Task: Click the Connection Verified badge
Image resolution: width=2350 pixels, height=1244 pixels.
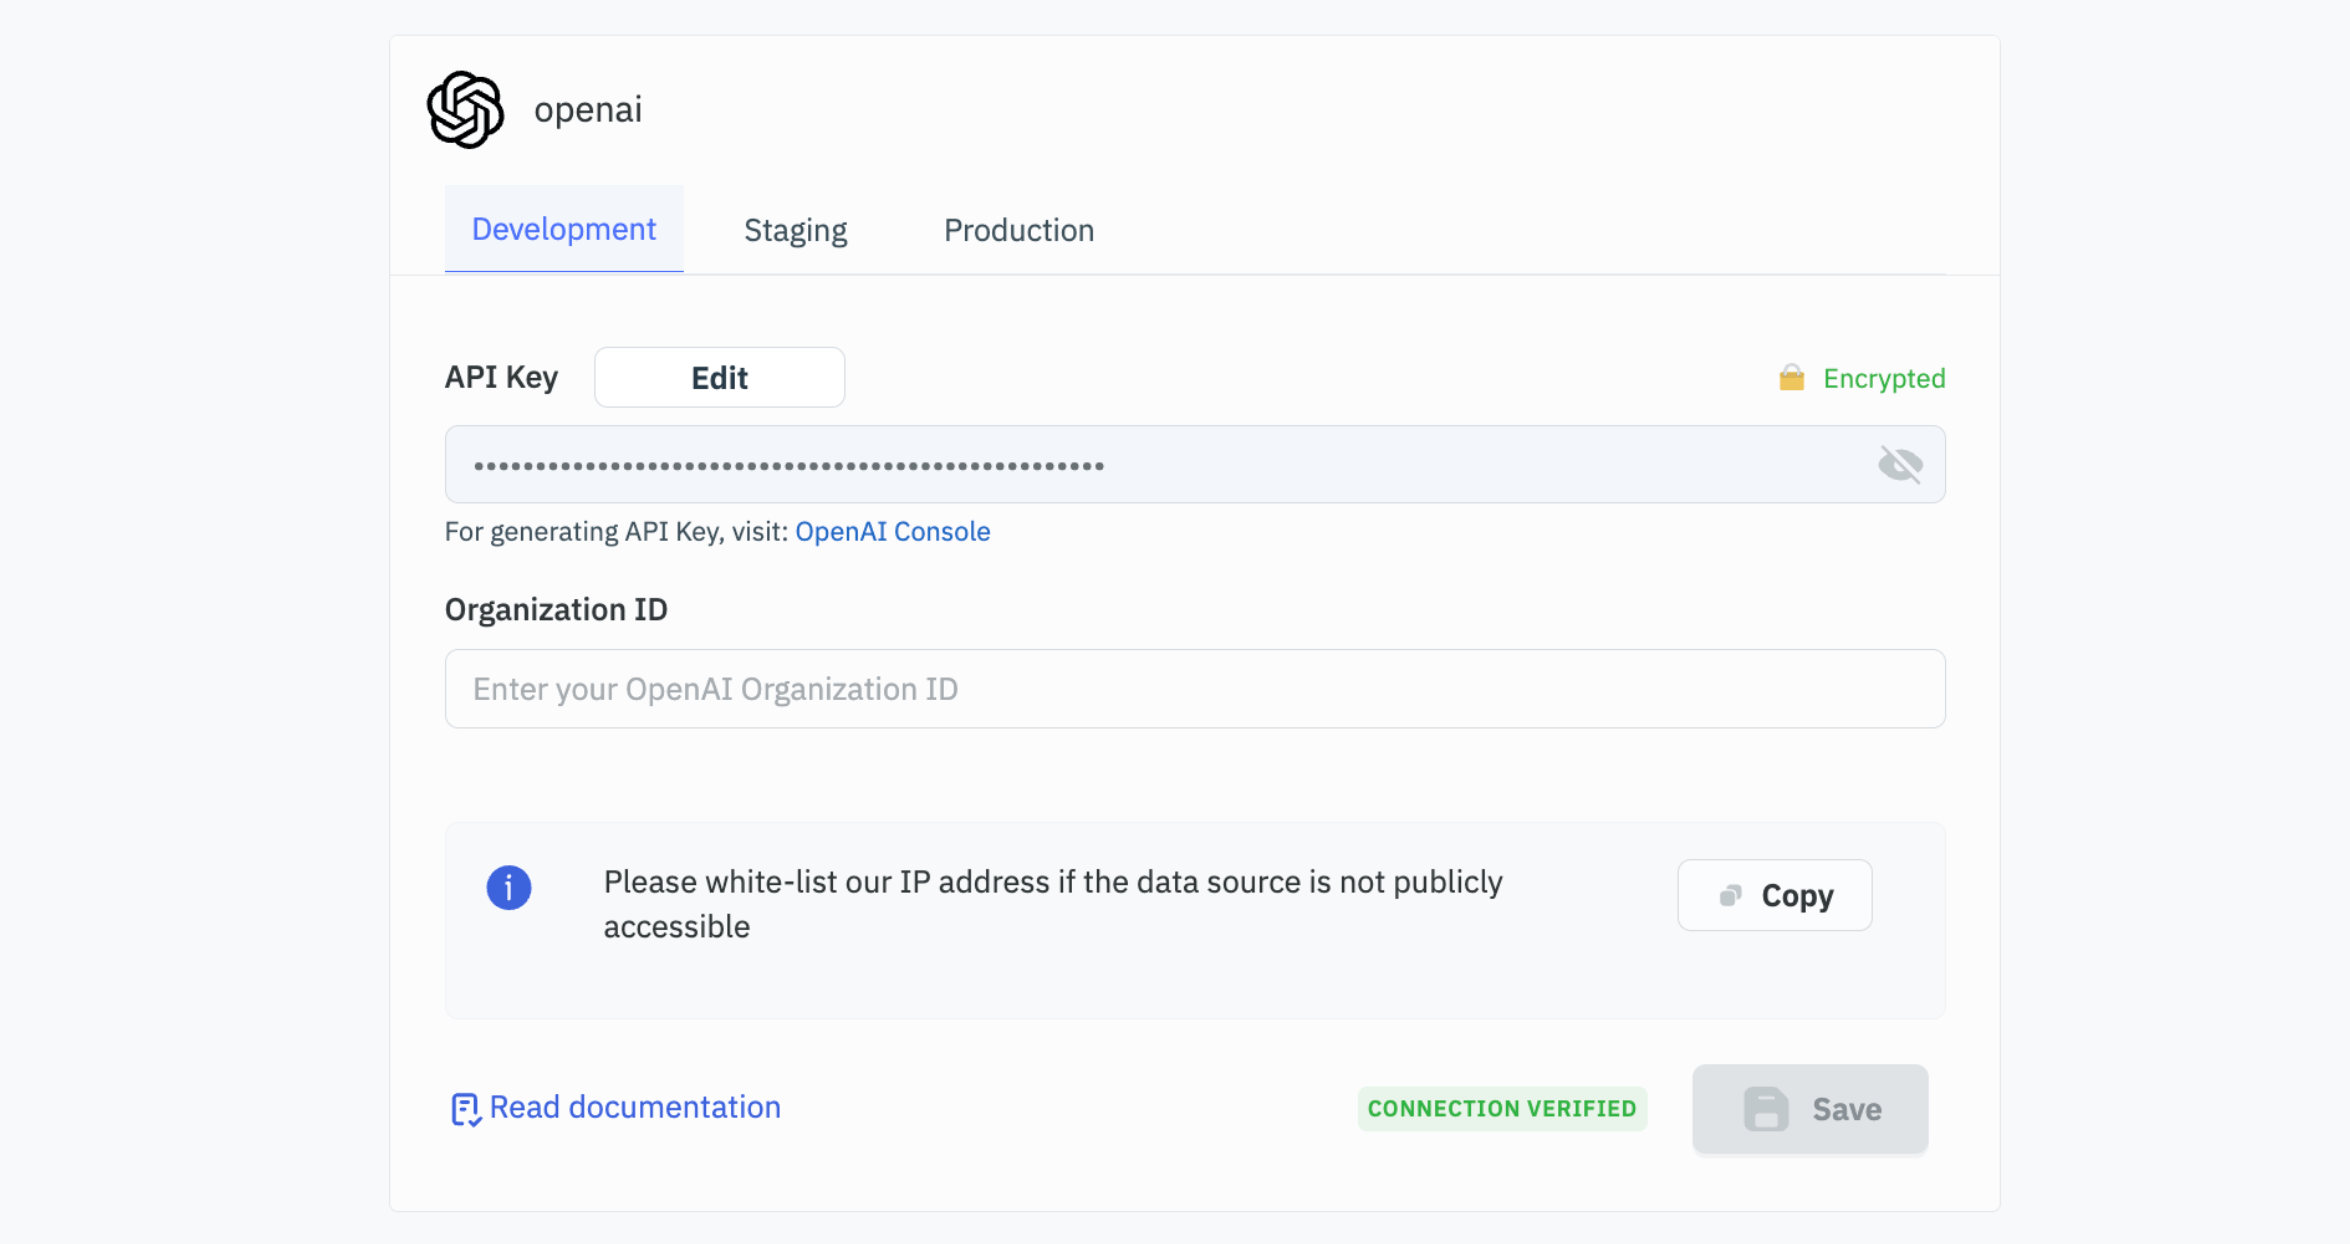Action: [x=1502, y=1108]
